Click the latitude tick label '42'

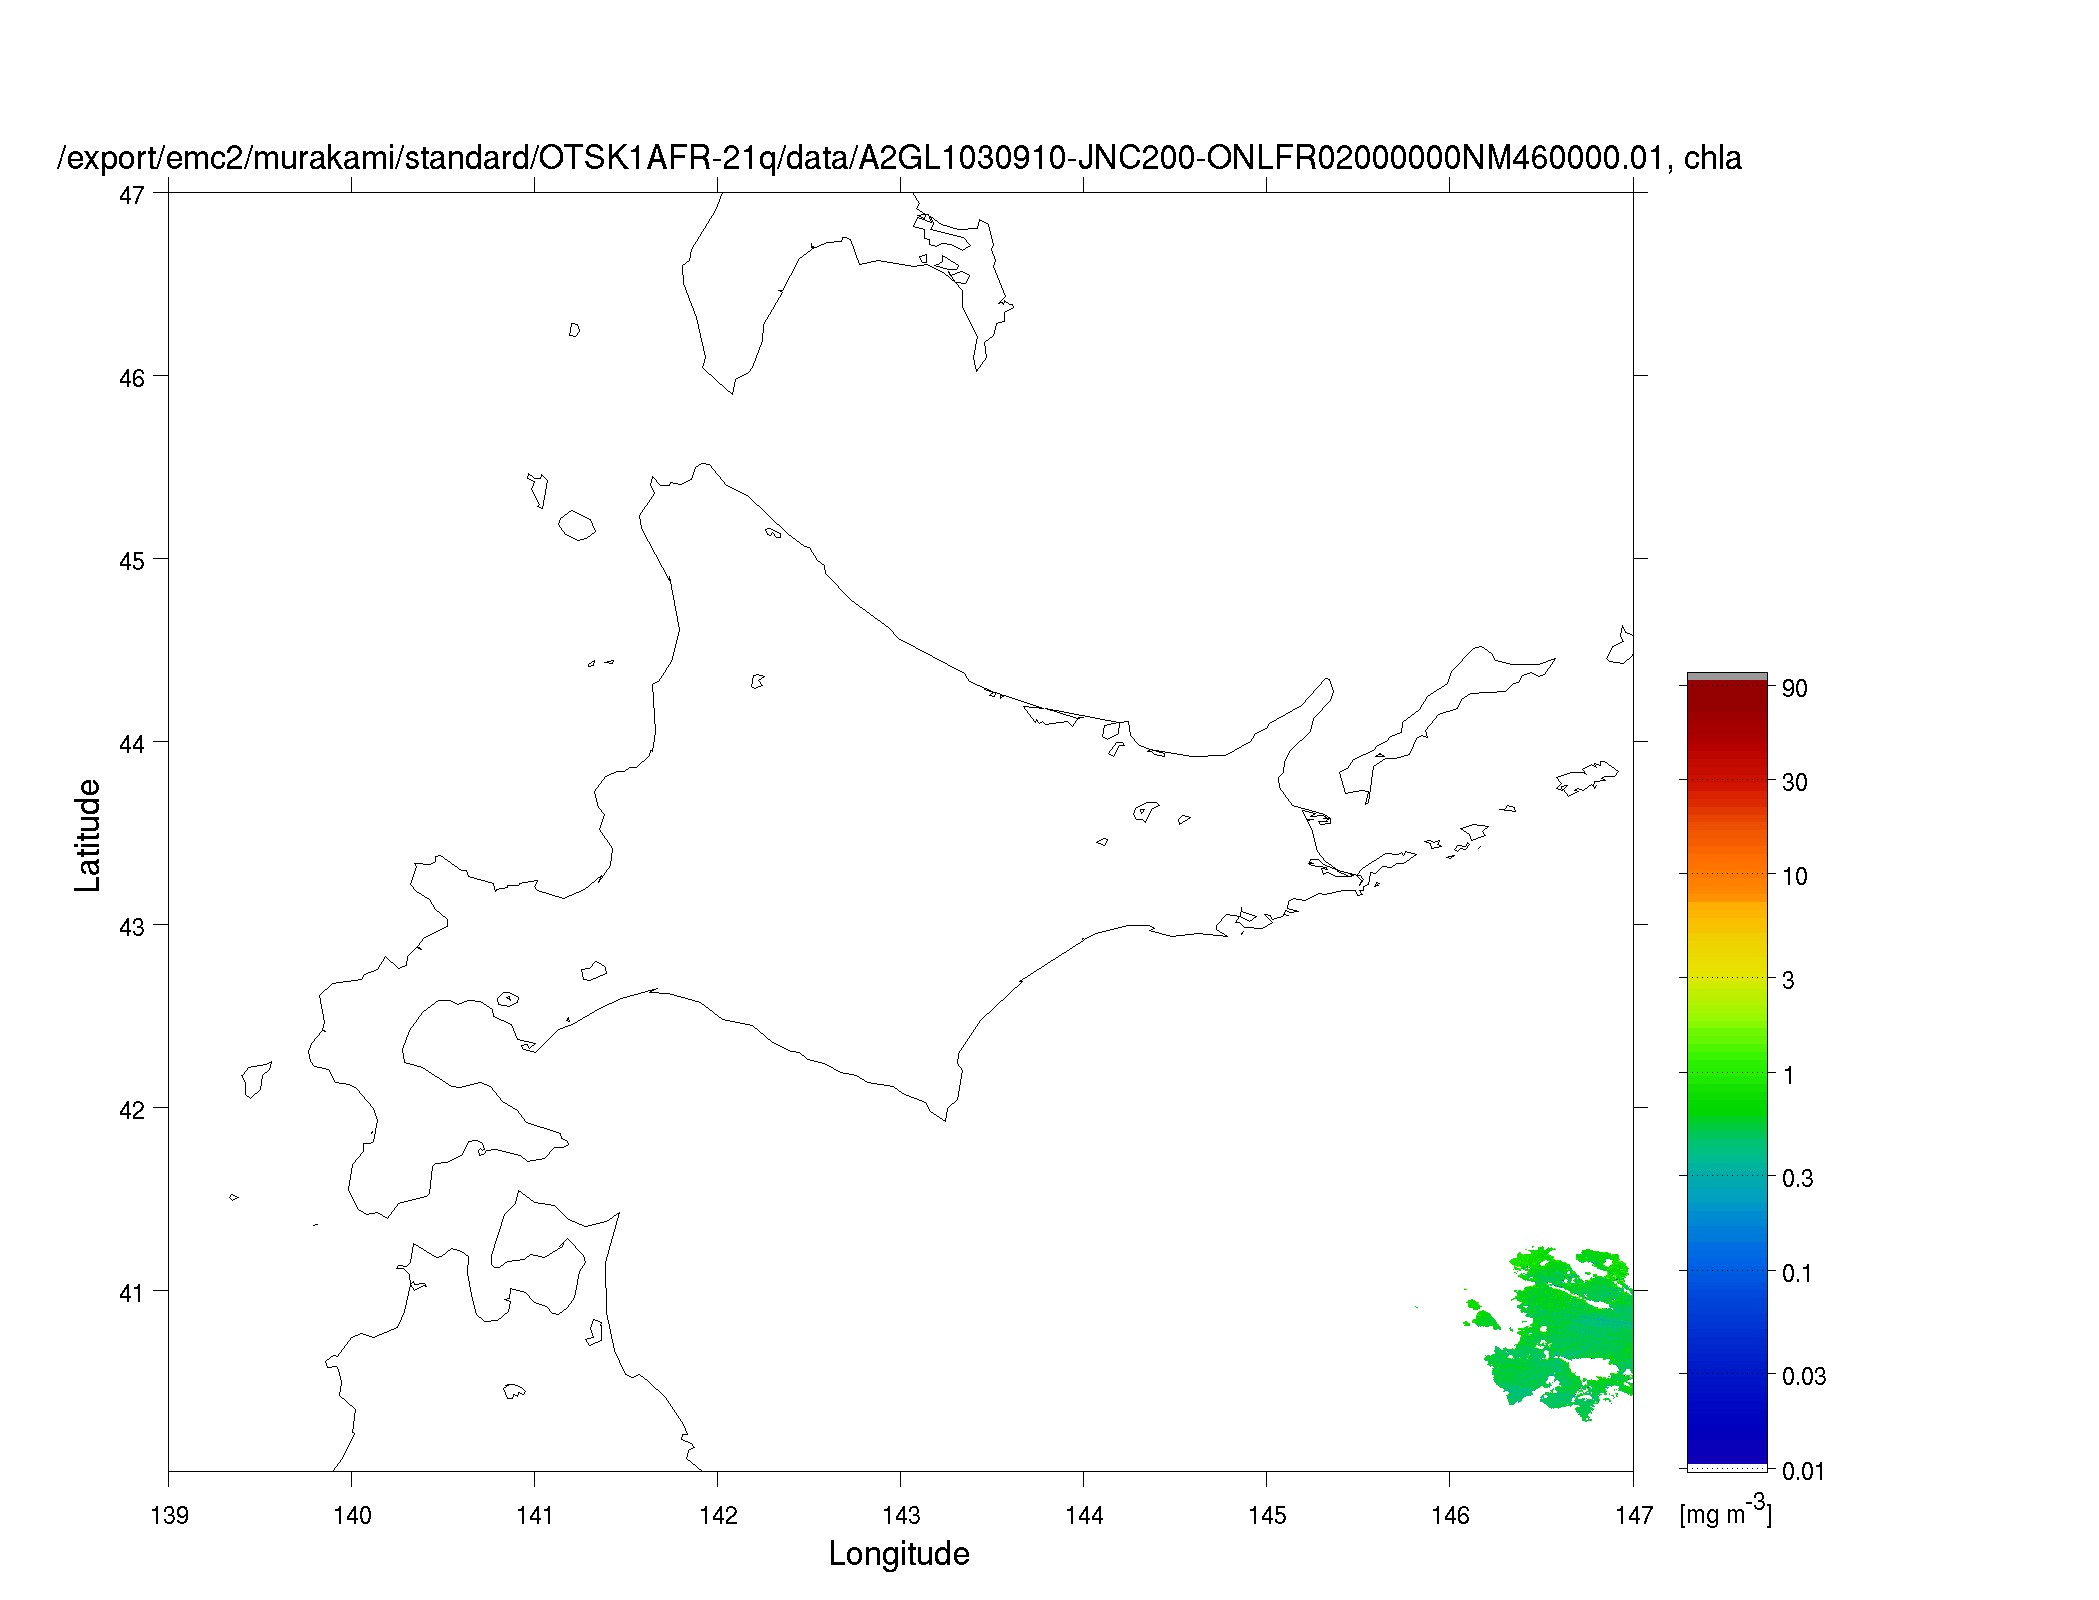pyautogui.click(x=131, y=1110)
